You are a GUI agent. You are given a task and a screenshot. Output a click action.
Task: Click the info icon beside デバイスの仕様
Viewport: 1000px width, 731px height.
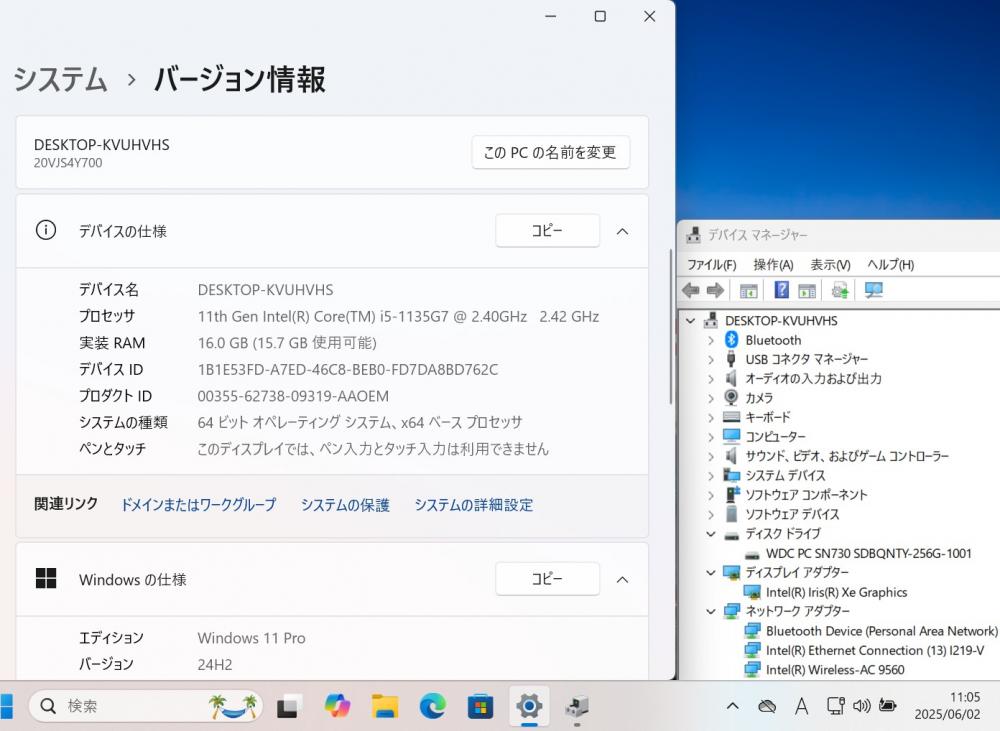coord(46,230)
